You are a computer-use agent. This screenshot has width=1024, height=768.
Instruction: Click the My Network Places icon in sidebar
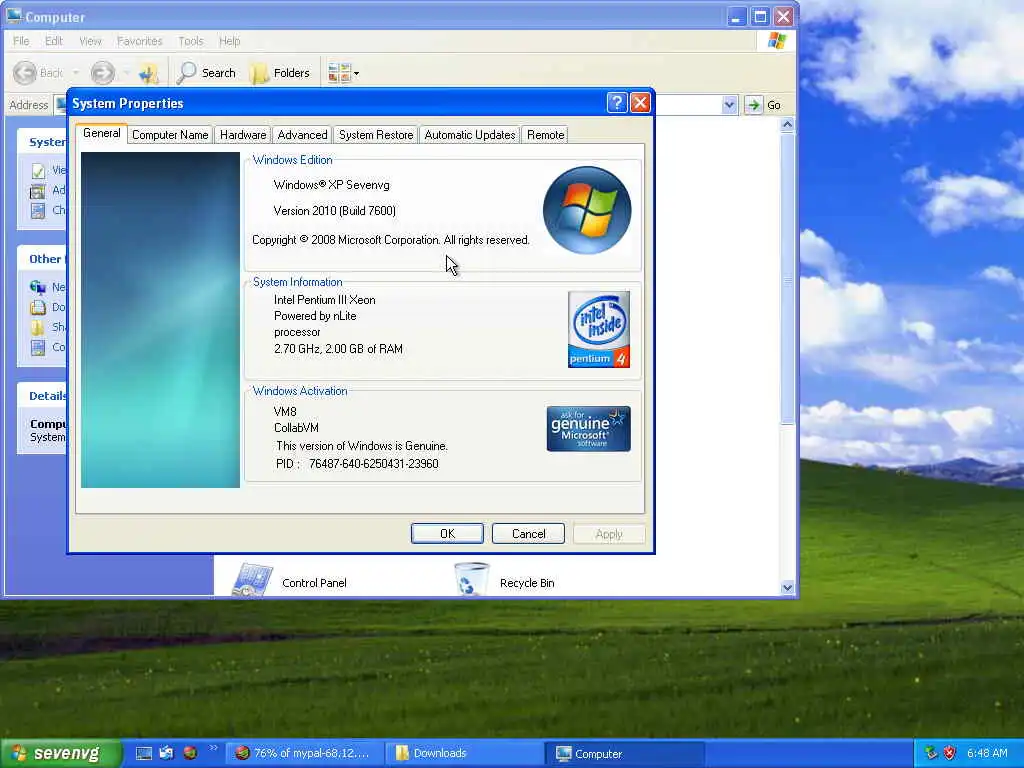click(38, 287)
